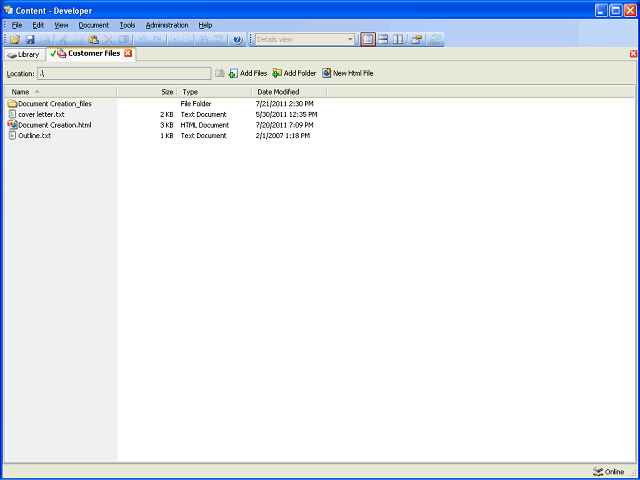The height and width of the screenshot is (480, 640).
Task: Click the 7/21/2011 2:30 PM date cell
Action: click(284, 104)
